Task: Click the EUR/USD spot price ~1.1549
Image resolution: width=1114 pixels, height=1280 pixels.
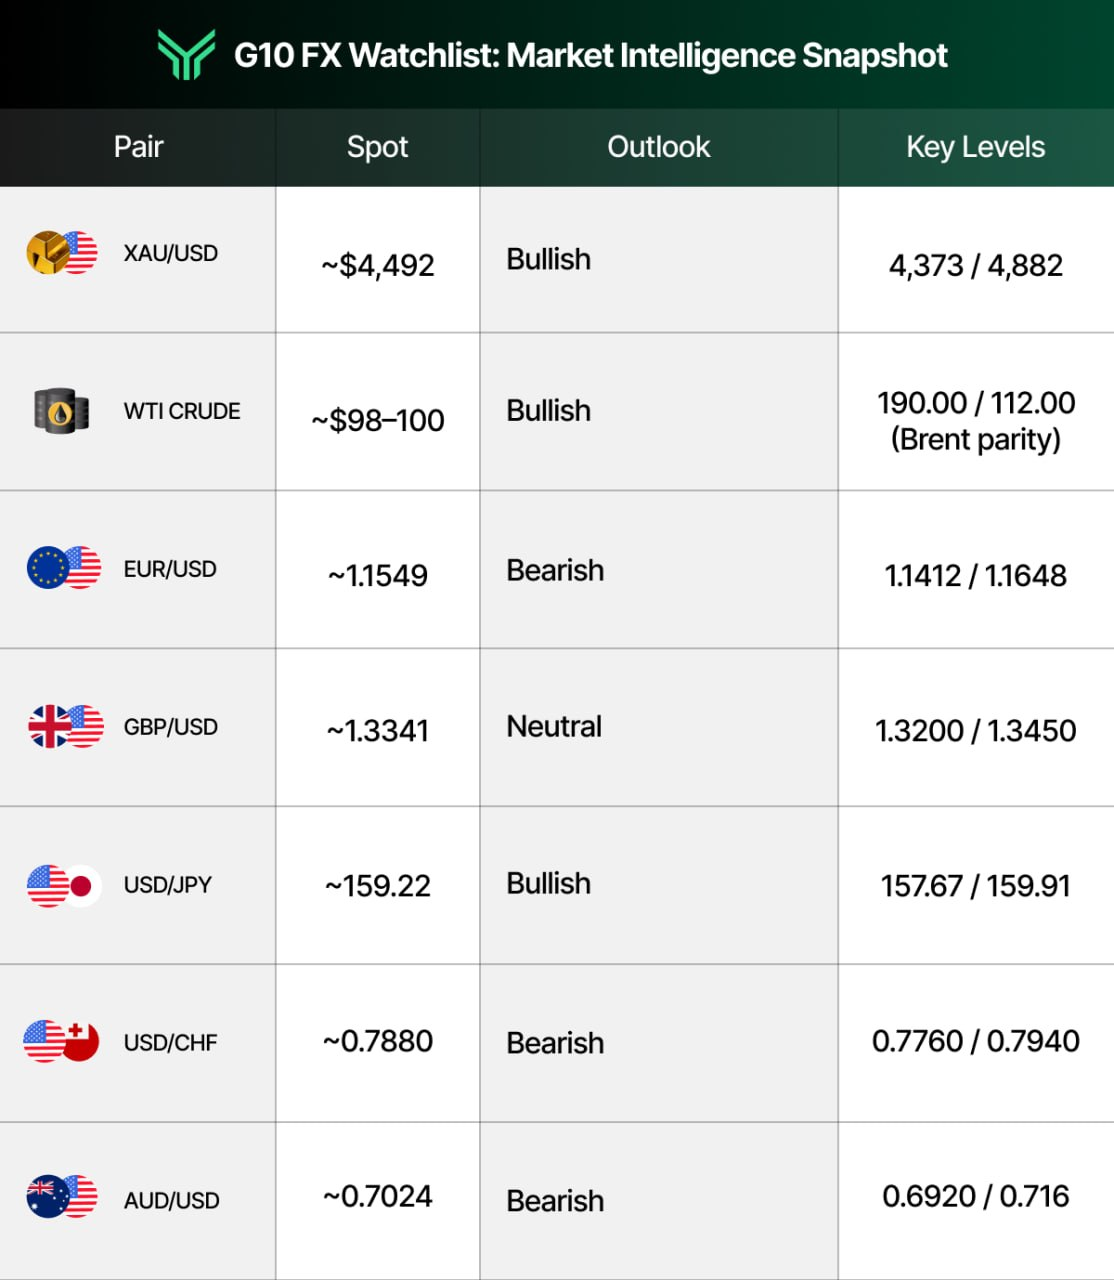Action: (378, 576)
